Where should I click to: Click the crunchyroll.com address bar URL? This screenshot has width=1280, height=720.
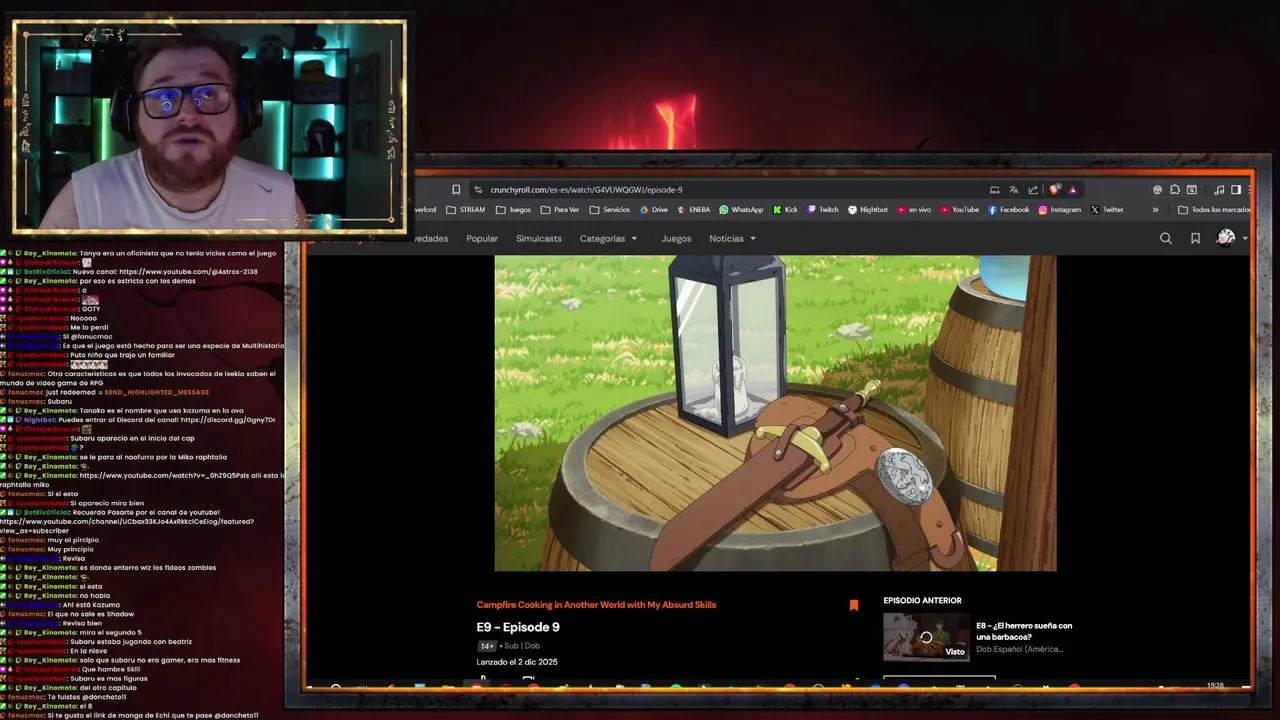pyautogui.click(x=586, y=190)
